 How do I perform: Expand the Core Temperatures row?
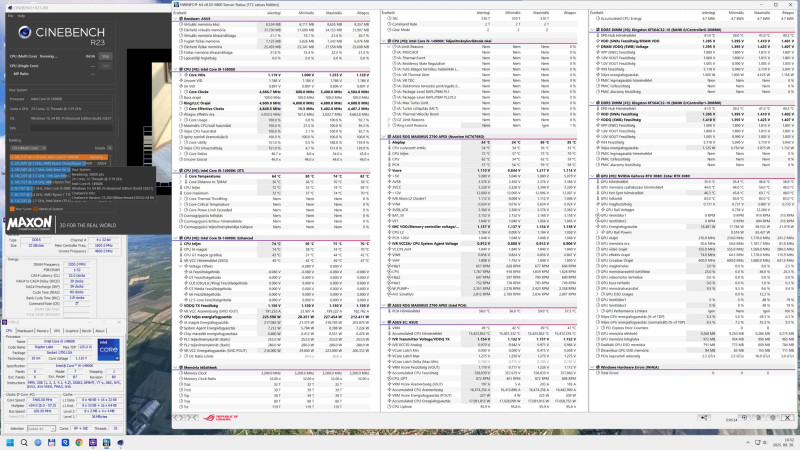181,176
